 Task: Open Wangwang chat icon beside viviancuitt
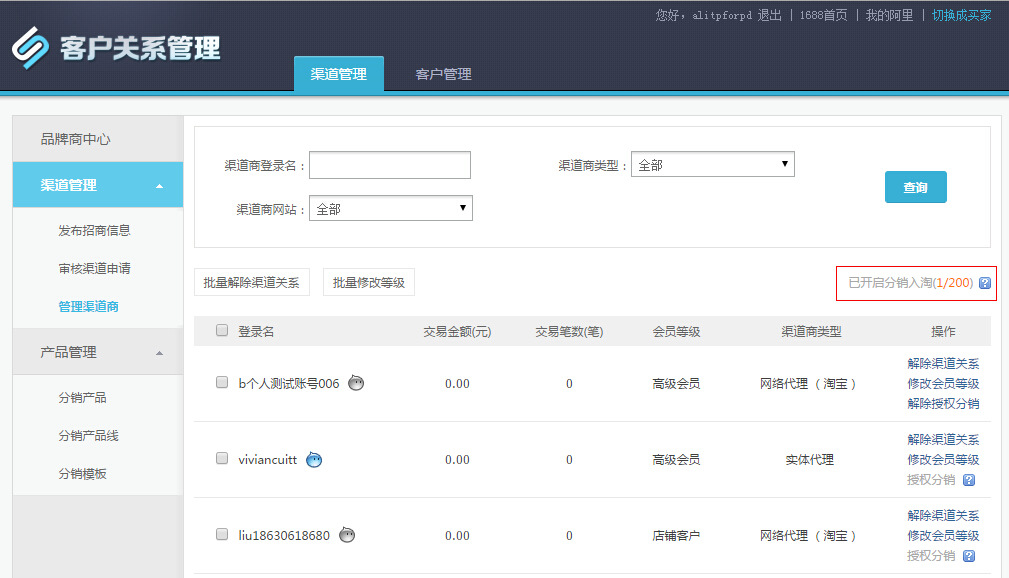tap(314, 459)
